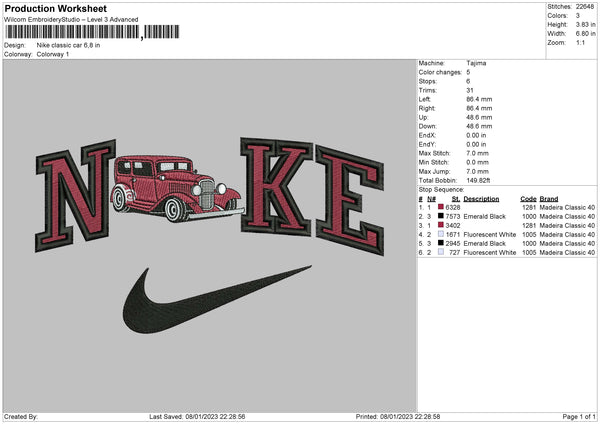Image resolution: width=600 pixels, height=424 pixels.
Task: Click the black swatch beside stitch count 2945
Action: tap(441, 243)
